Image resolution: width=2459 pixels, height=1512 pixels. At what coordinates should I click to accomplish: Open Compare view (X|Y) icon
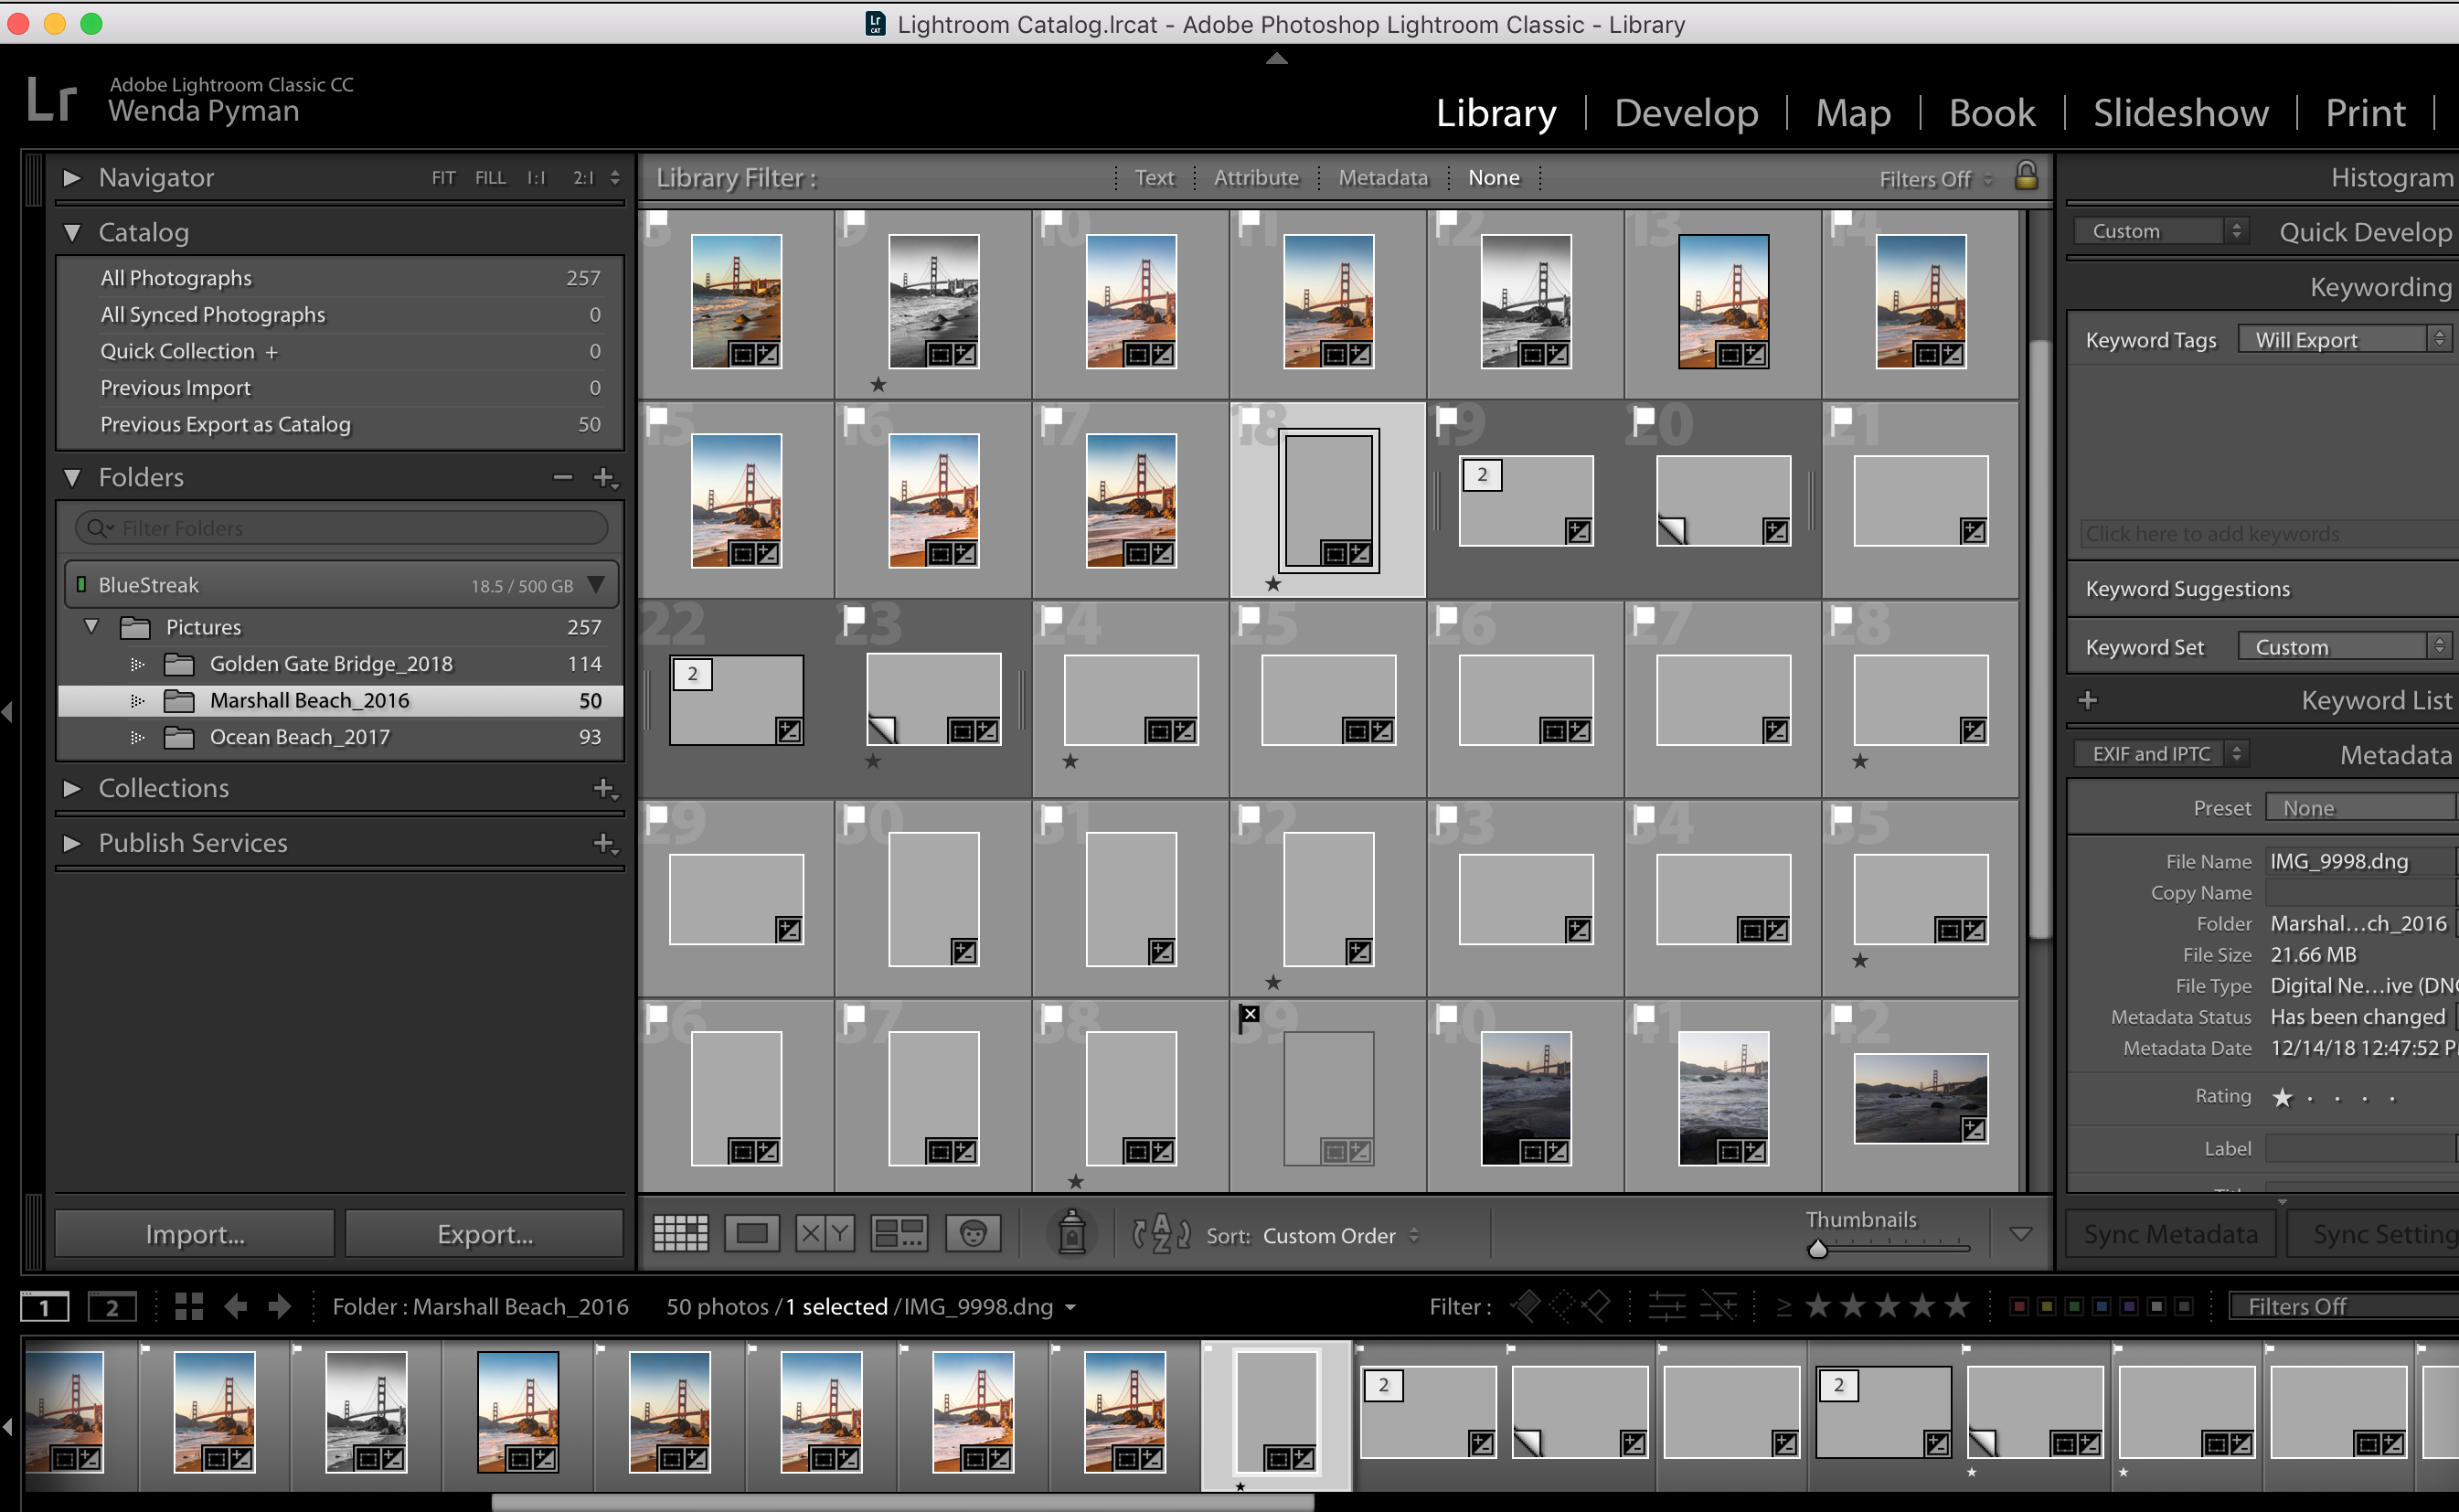click(x=824, y=1233)
